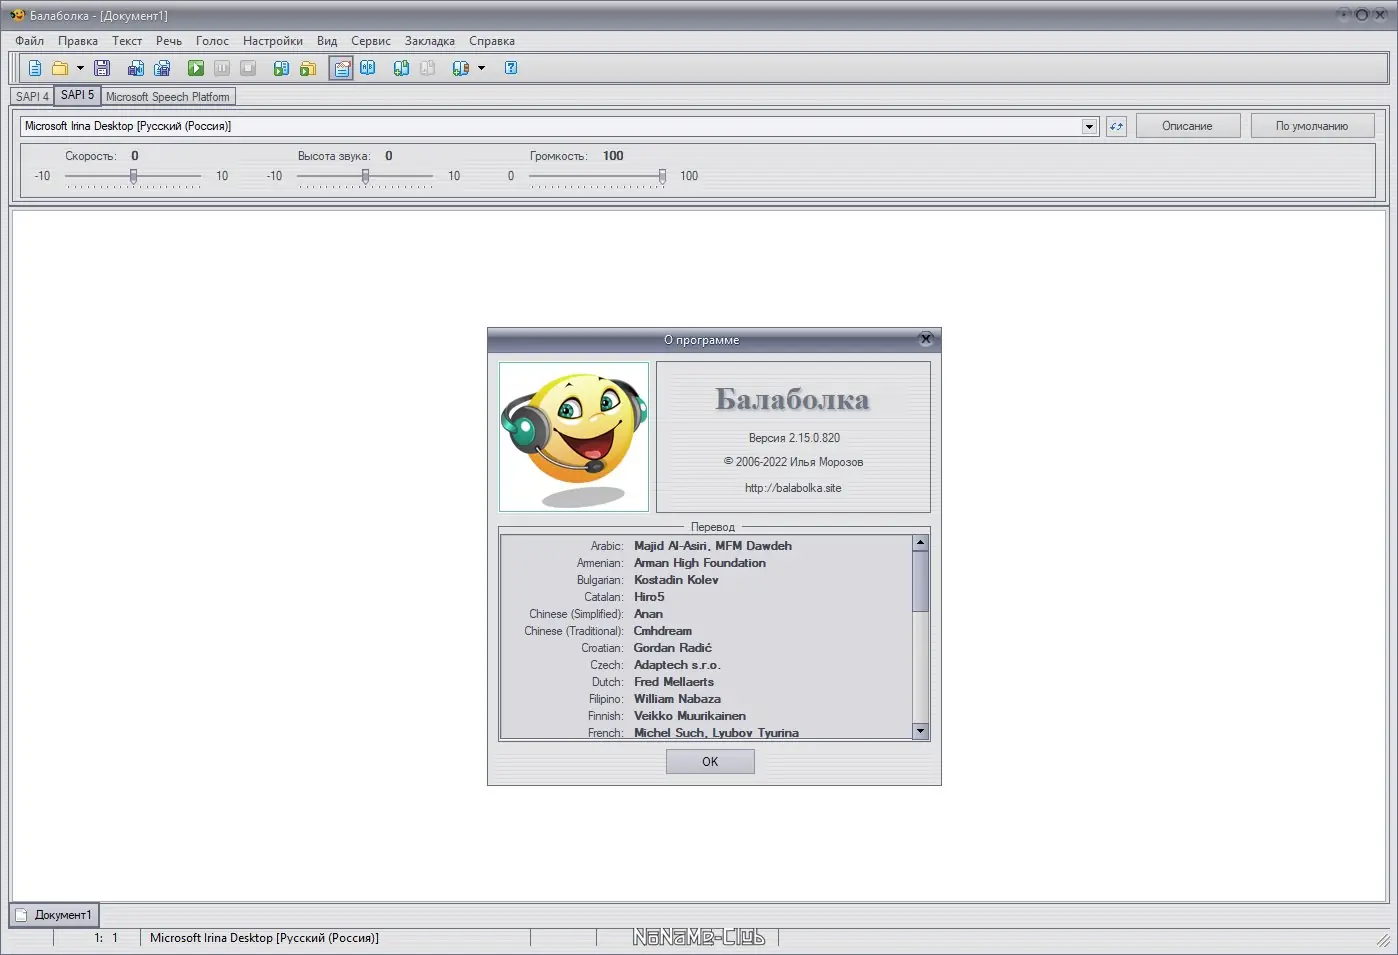Open the Закладка menu
The height and width of the screenshot is (955, 1398).
[430, 41]
